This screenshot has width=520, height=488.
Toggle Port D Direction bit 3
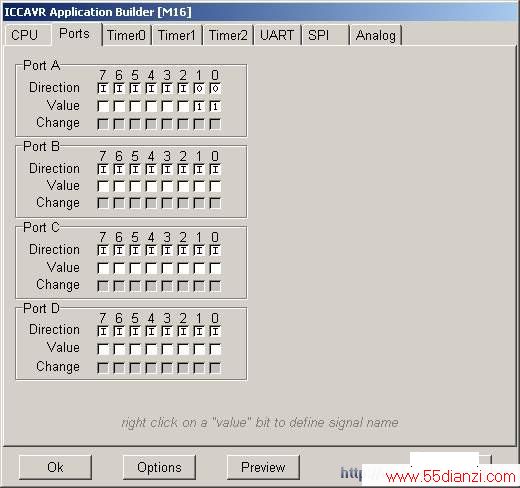[167, 331]
